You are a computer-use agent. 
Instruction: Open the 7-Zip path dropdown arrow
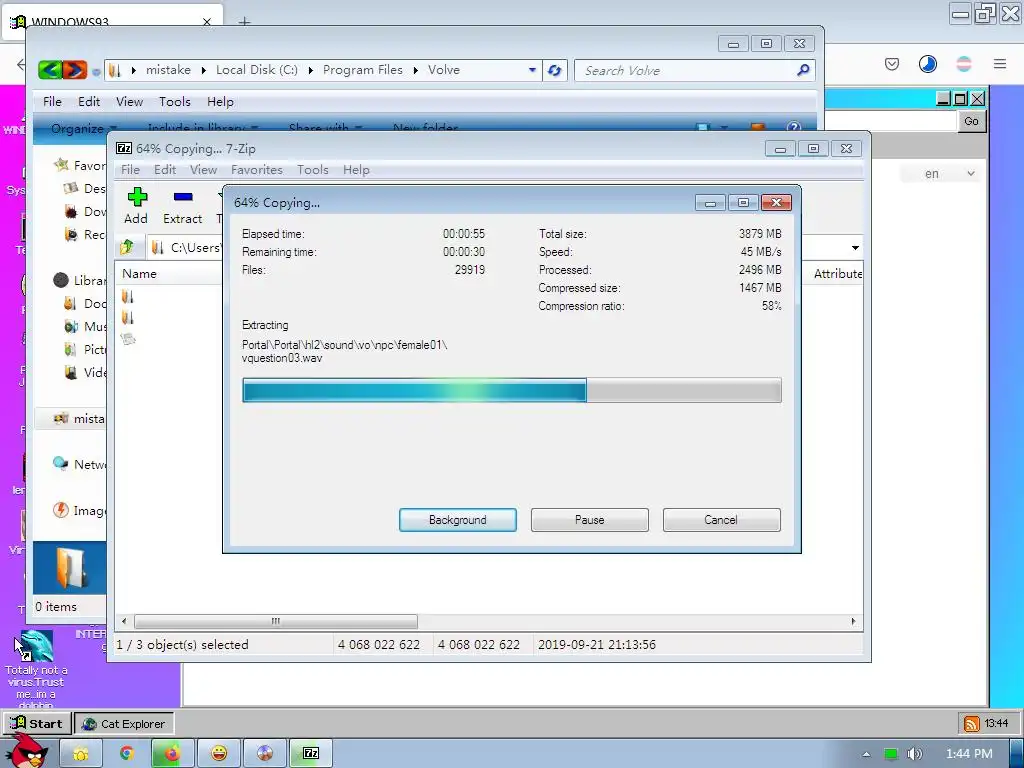[855, 248]
